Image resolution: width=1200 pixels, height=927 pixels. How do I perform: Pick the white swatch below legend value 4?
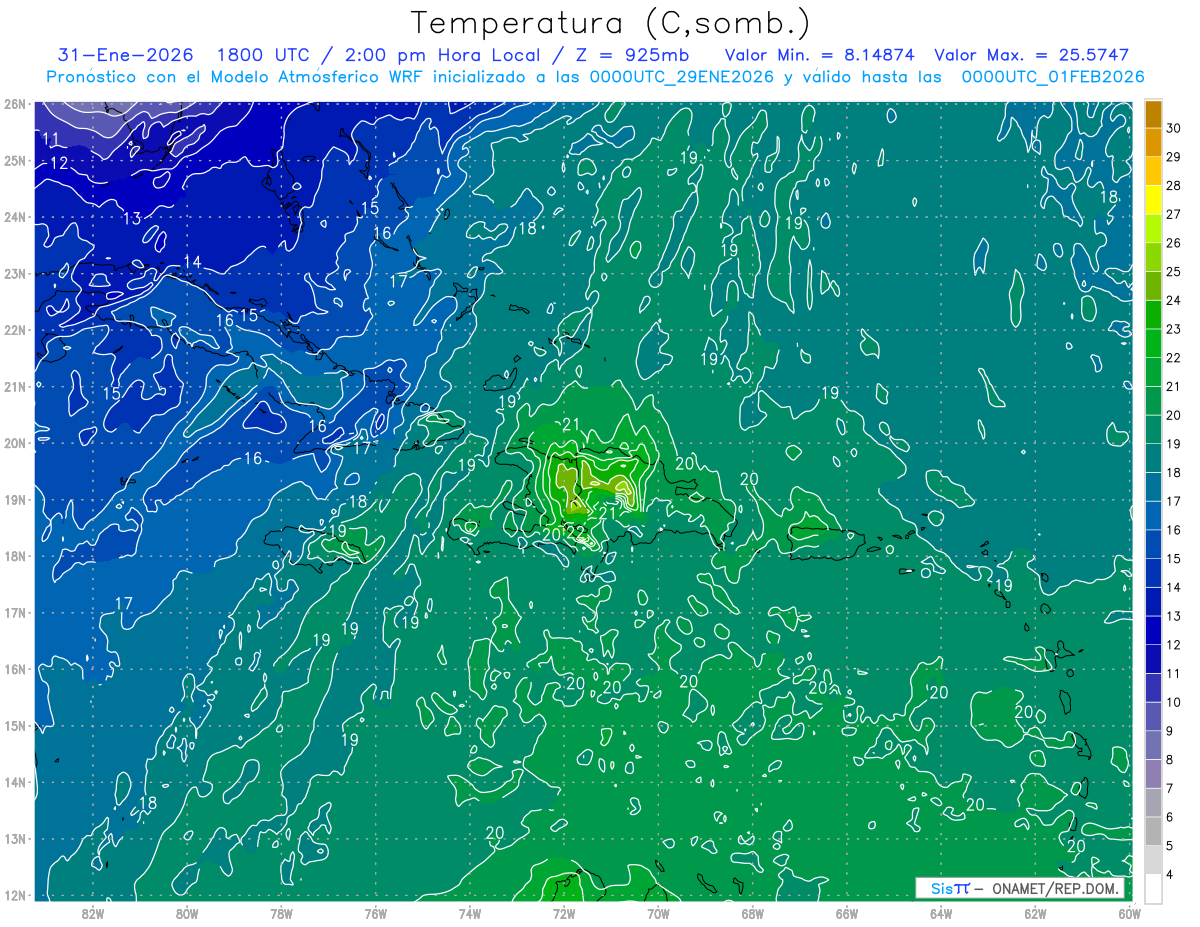1153,888
